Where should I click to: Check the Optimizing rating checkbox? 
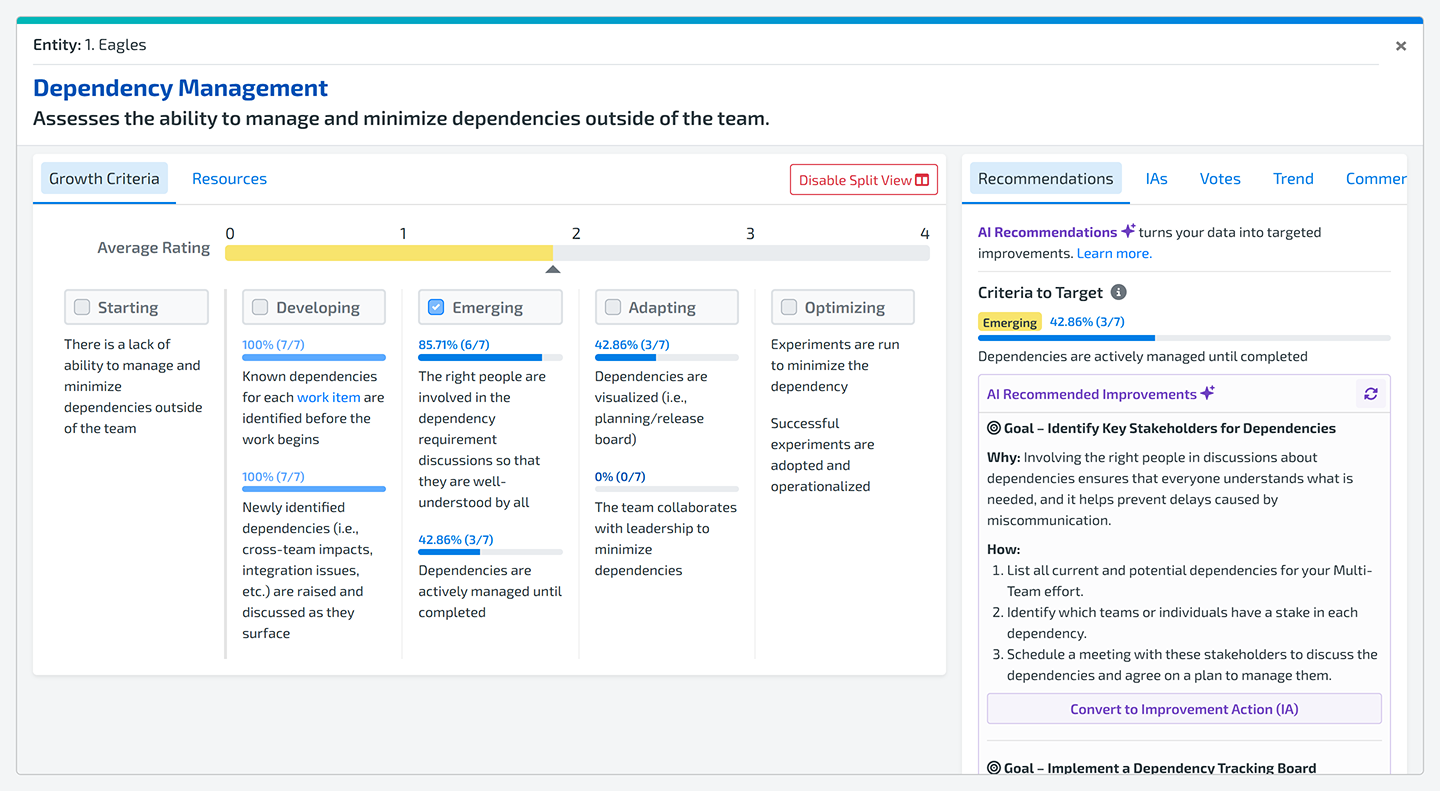pos(789,307)
